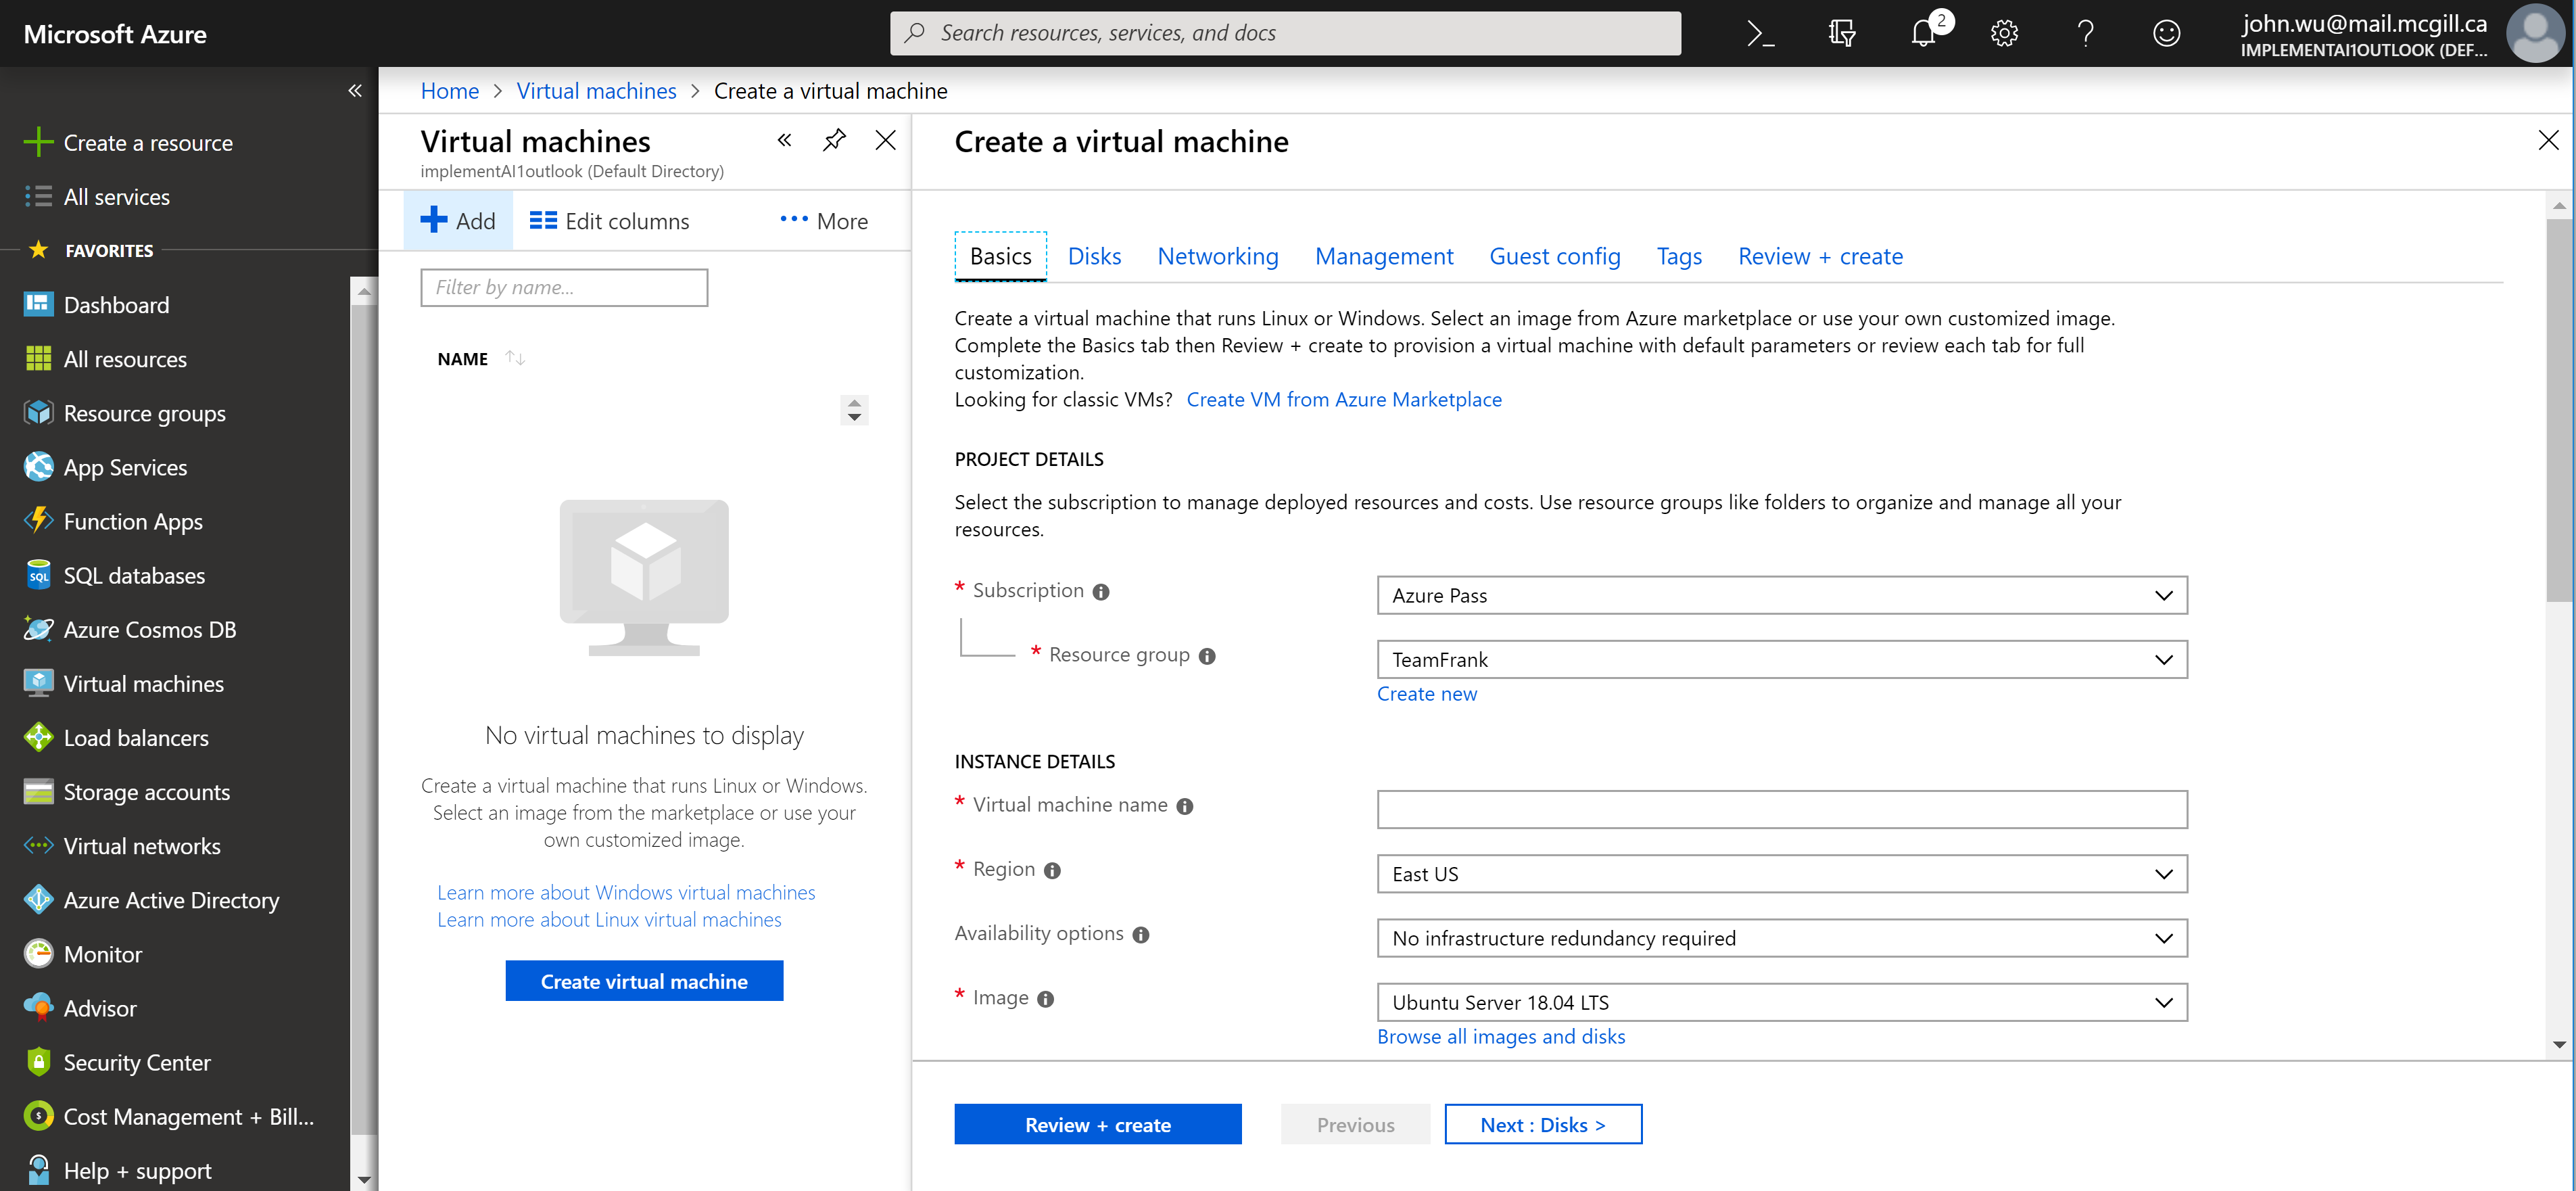This screenshot has width=2576, height=1191.
Task: Pin the Virtual machines blade
Action: pos(834,140)
